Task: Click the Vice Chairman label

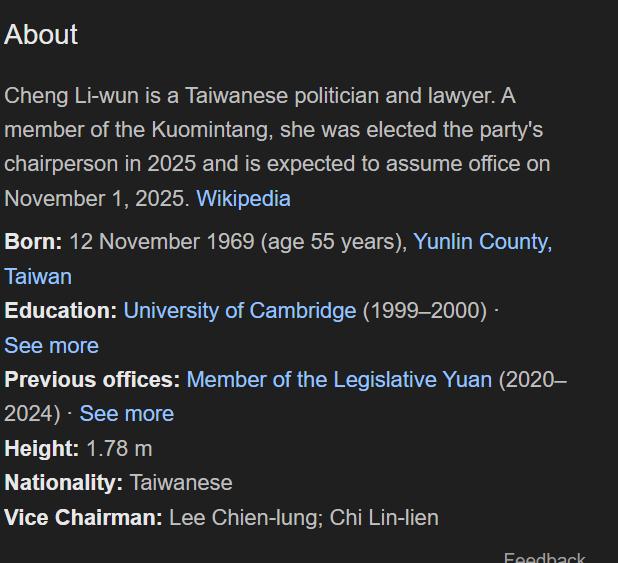Action: (x=83, y=518)
